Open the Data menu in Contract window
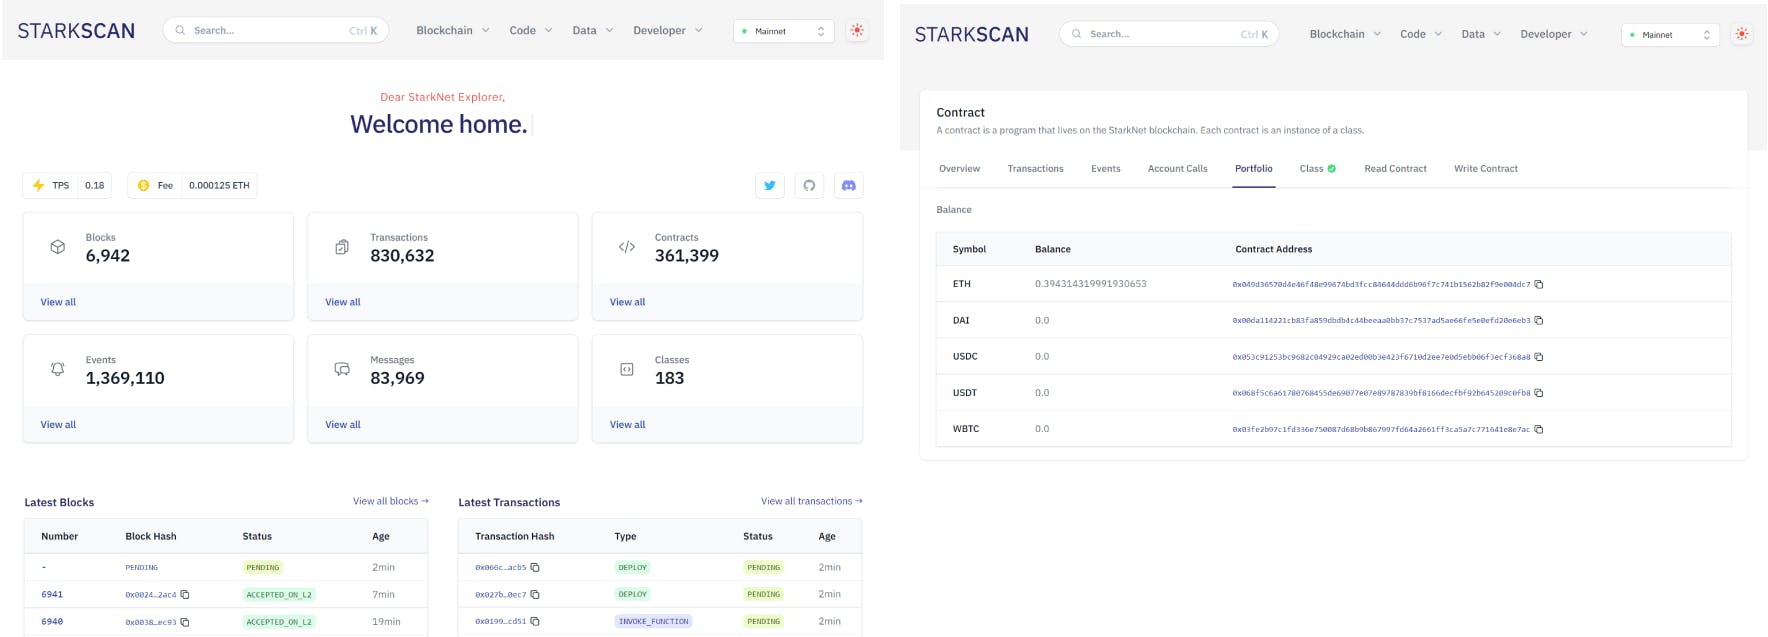The image size is (1768, 637). pyautogui.click(x=1481, y=34)
